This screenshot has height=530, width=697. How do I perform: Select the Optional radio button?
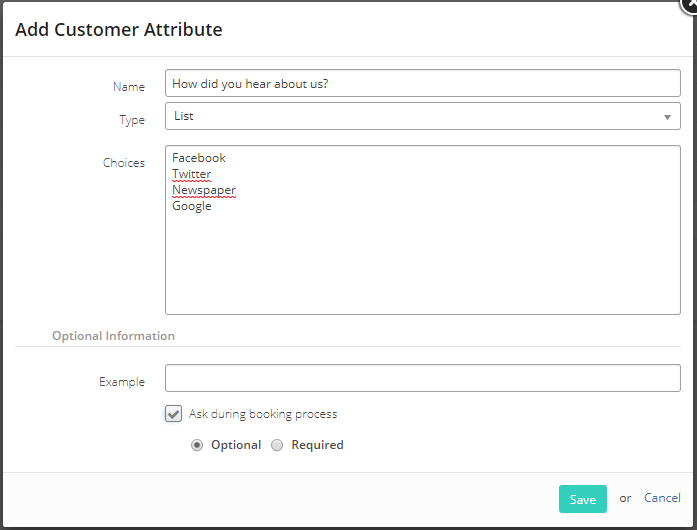pyautogui.click(x=197, y=445)
